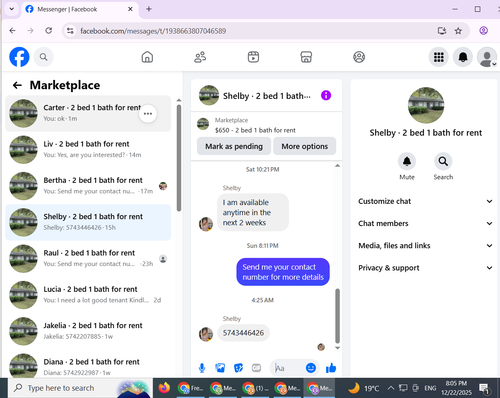The width and height of the screenshot is (500, 398).
Task: Click the $650 Marketplace listing link
Action: (x=255, y=130)
